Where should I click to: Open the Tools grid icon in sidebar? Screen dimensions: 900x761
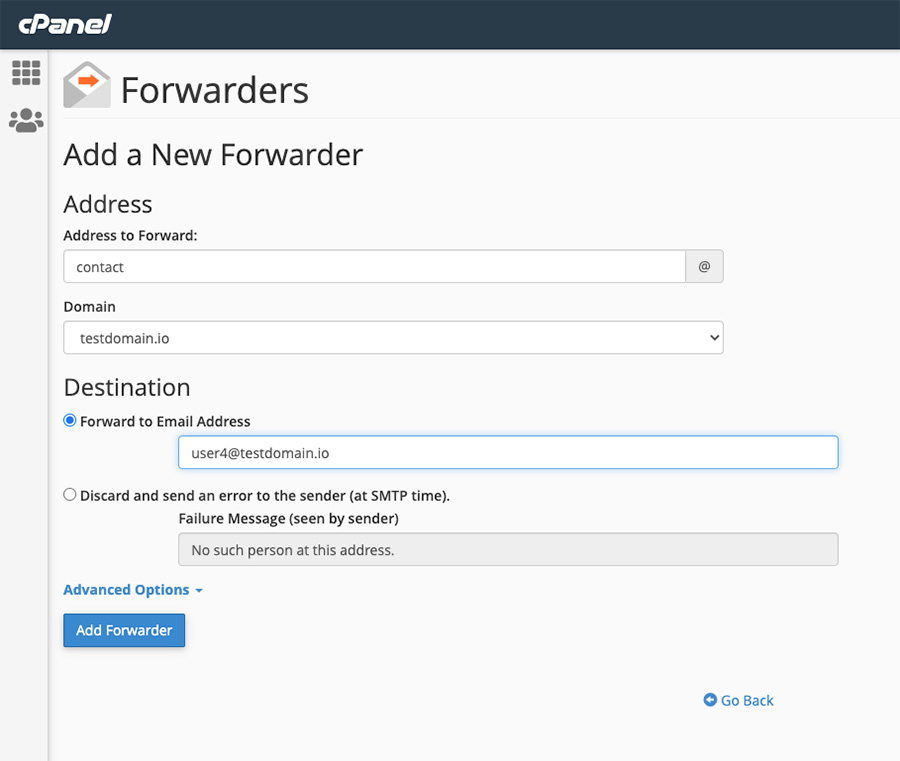pos(26,73)
